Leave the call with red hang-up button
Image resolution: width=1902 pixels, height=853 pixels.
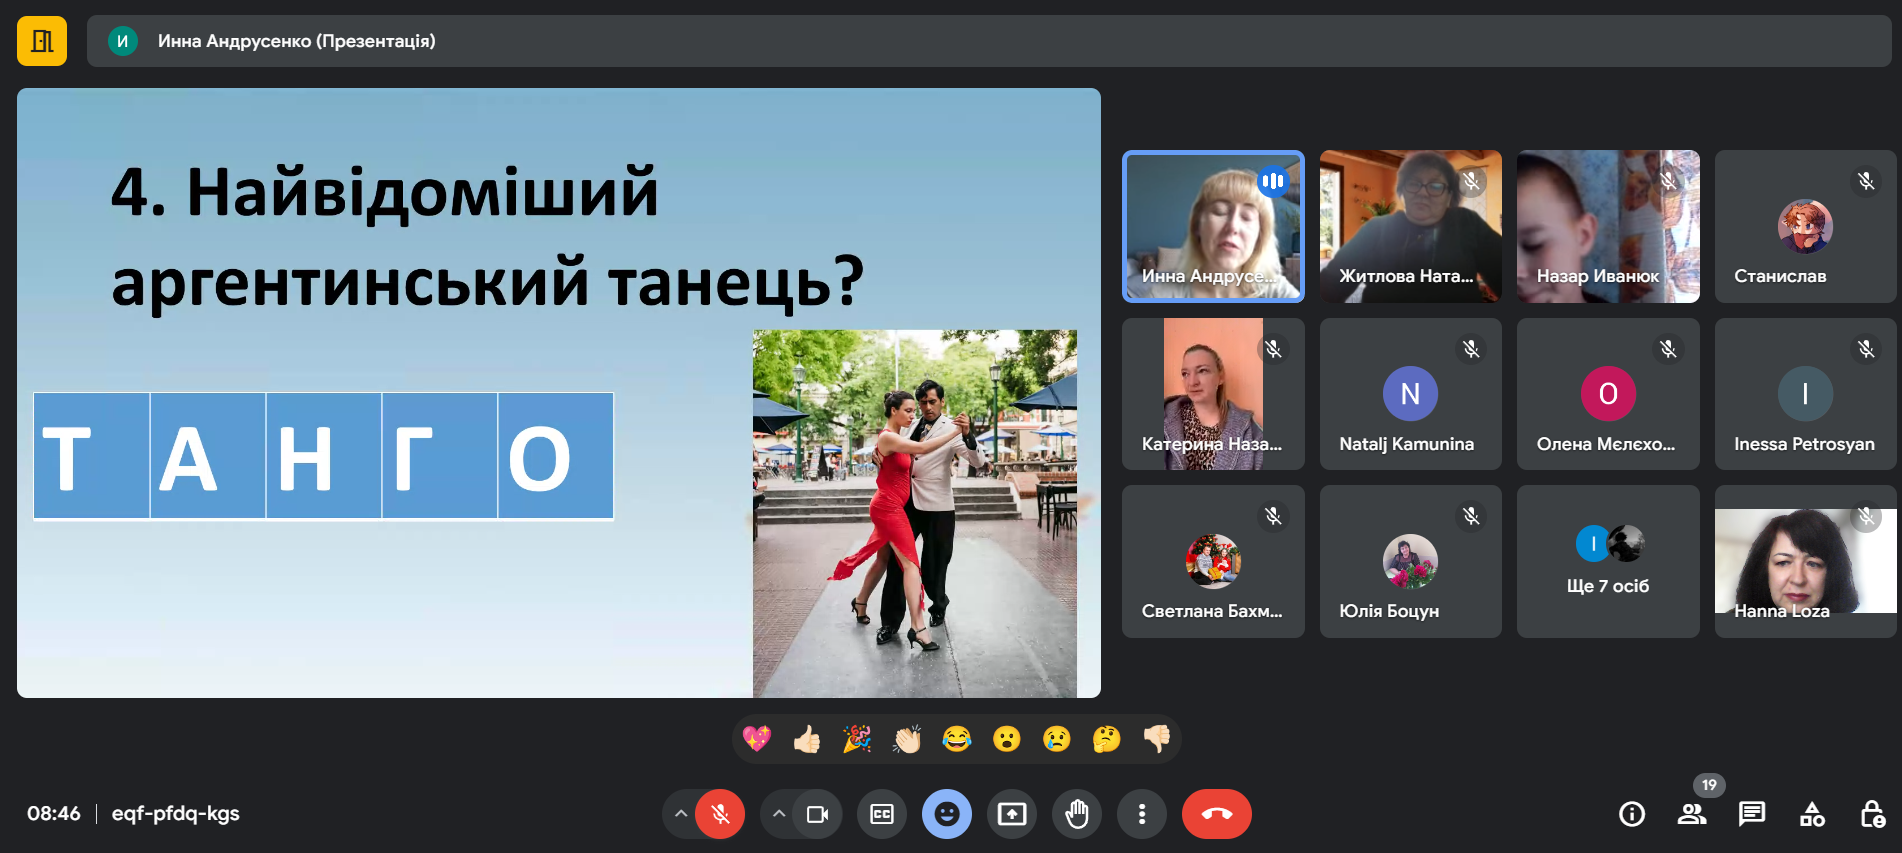[x=1216, y=814]
